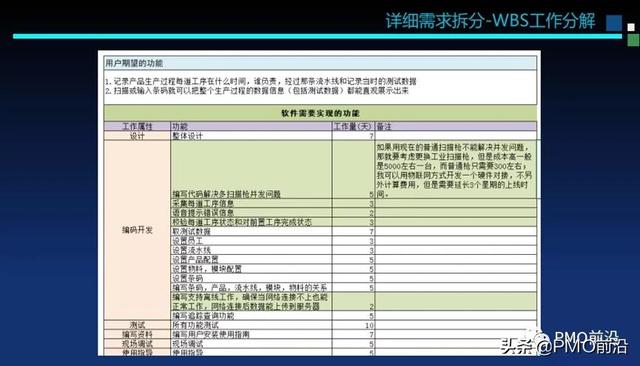Viewport: 640px width, 366px height.
Task: Click the small white square near title
Action: [x=631, y=27]
